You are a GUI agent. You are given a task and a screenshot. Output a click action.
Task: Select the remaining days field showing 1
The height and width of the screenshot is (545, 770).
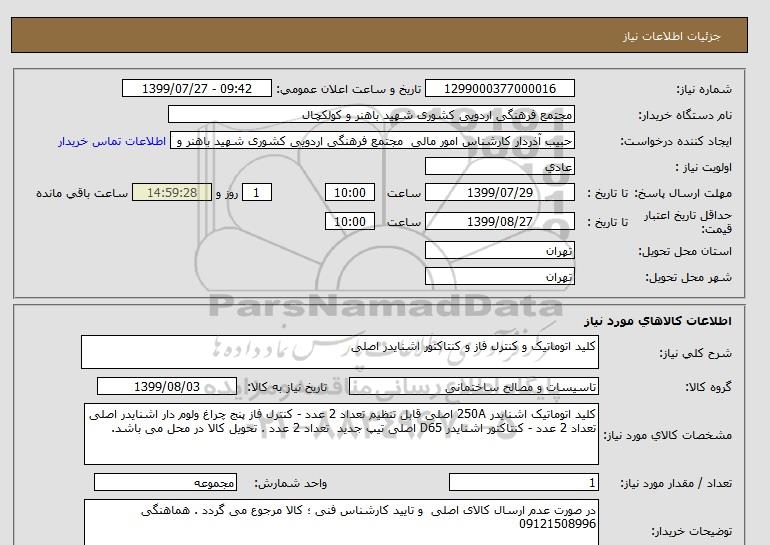click(x=256, y=192)
